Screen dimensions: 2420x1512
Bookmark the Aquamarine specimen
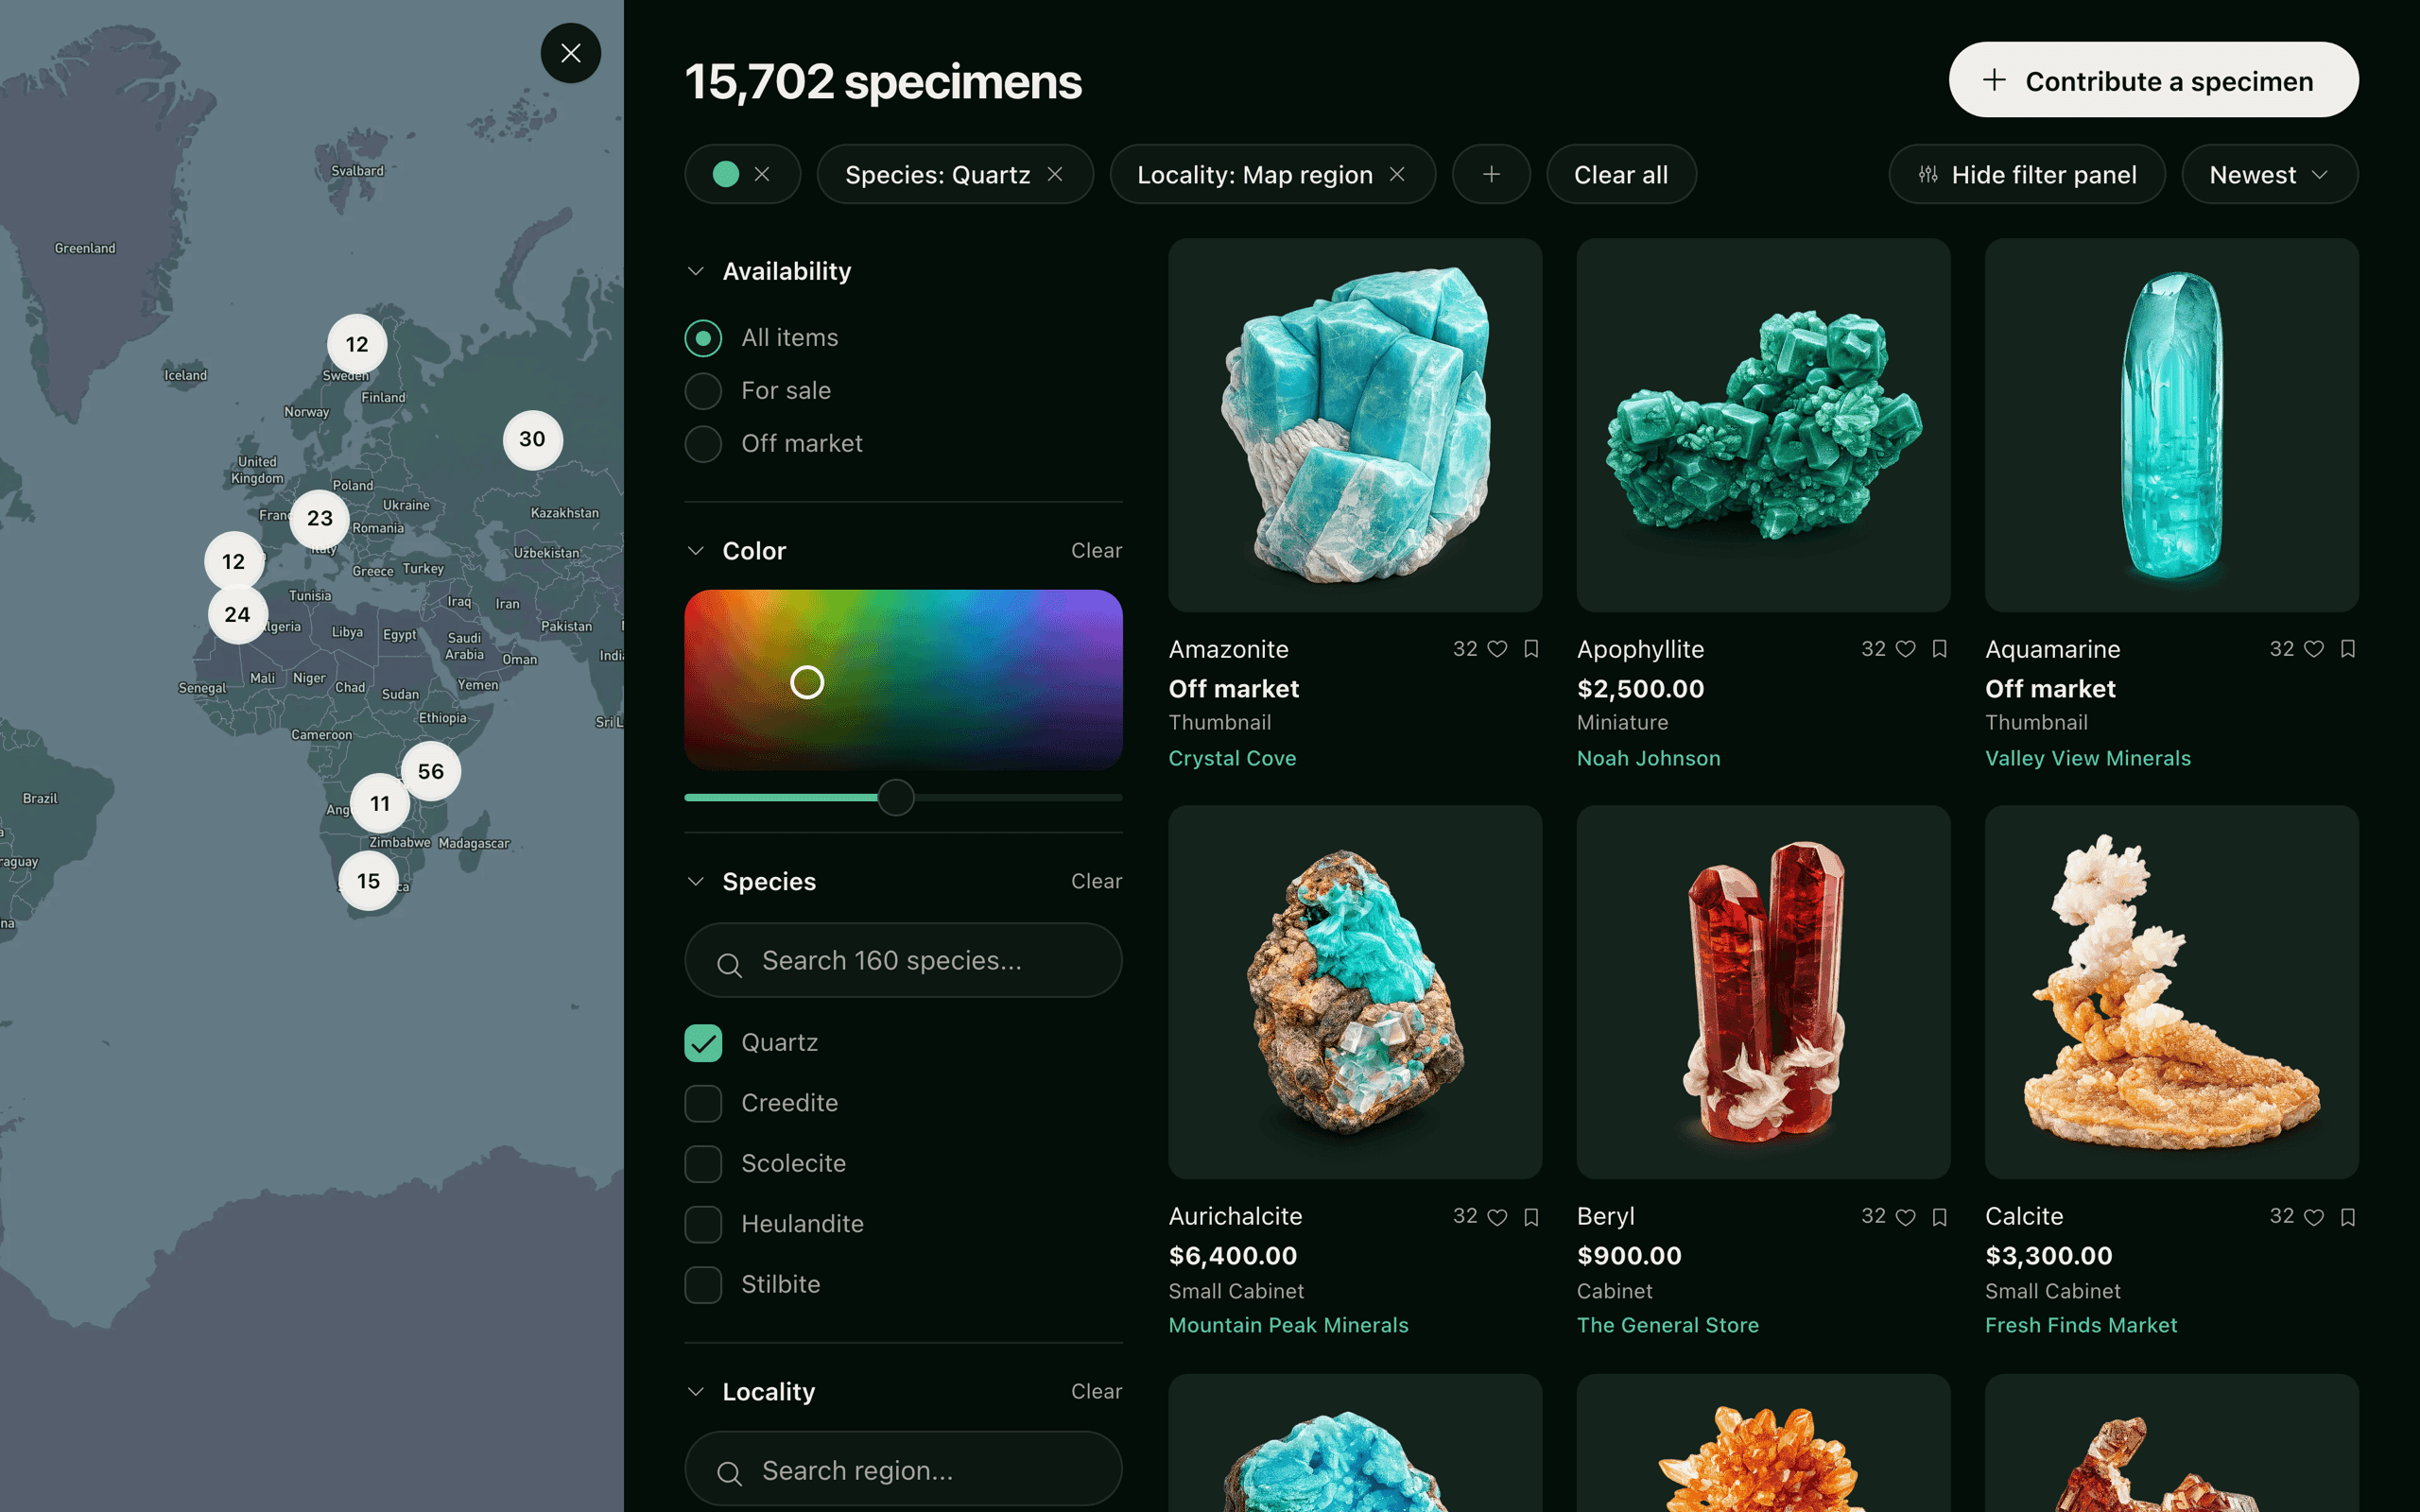[2348, 649]
